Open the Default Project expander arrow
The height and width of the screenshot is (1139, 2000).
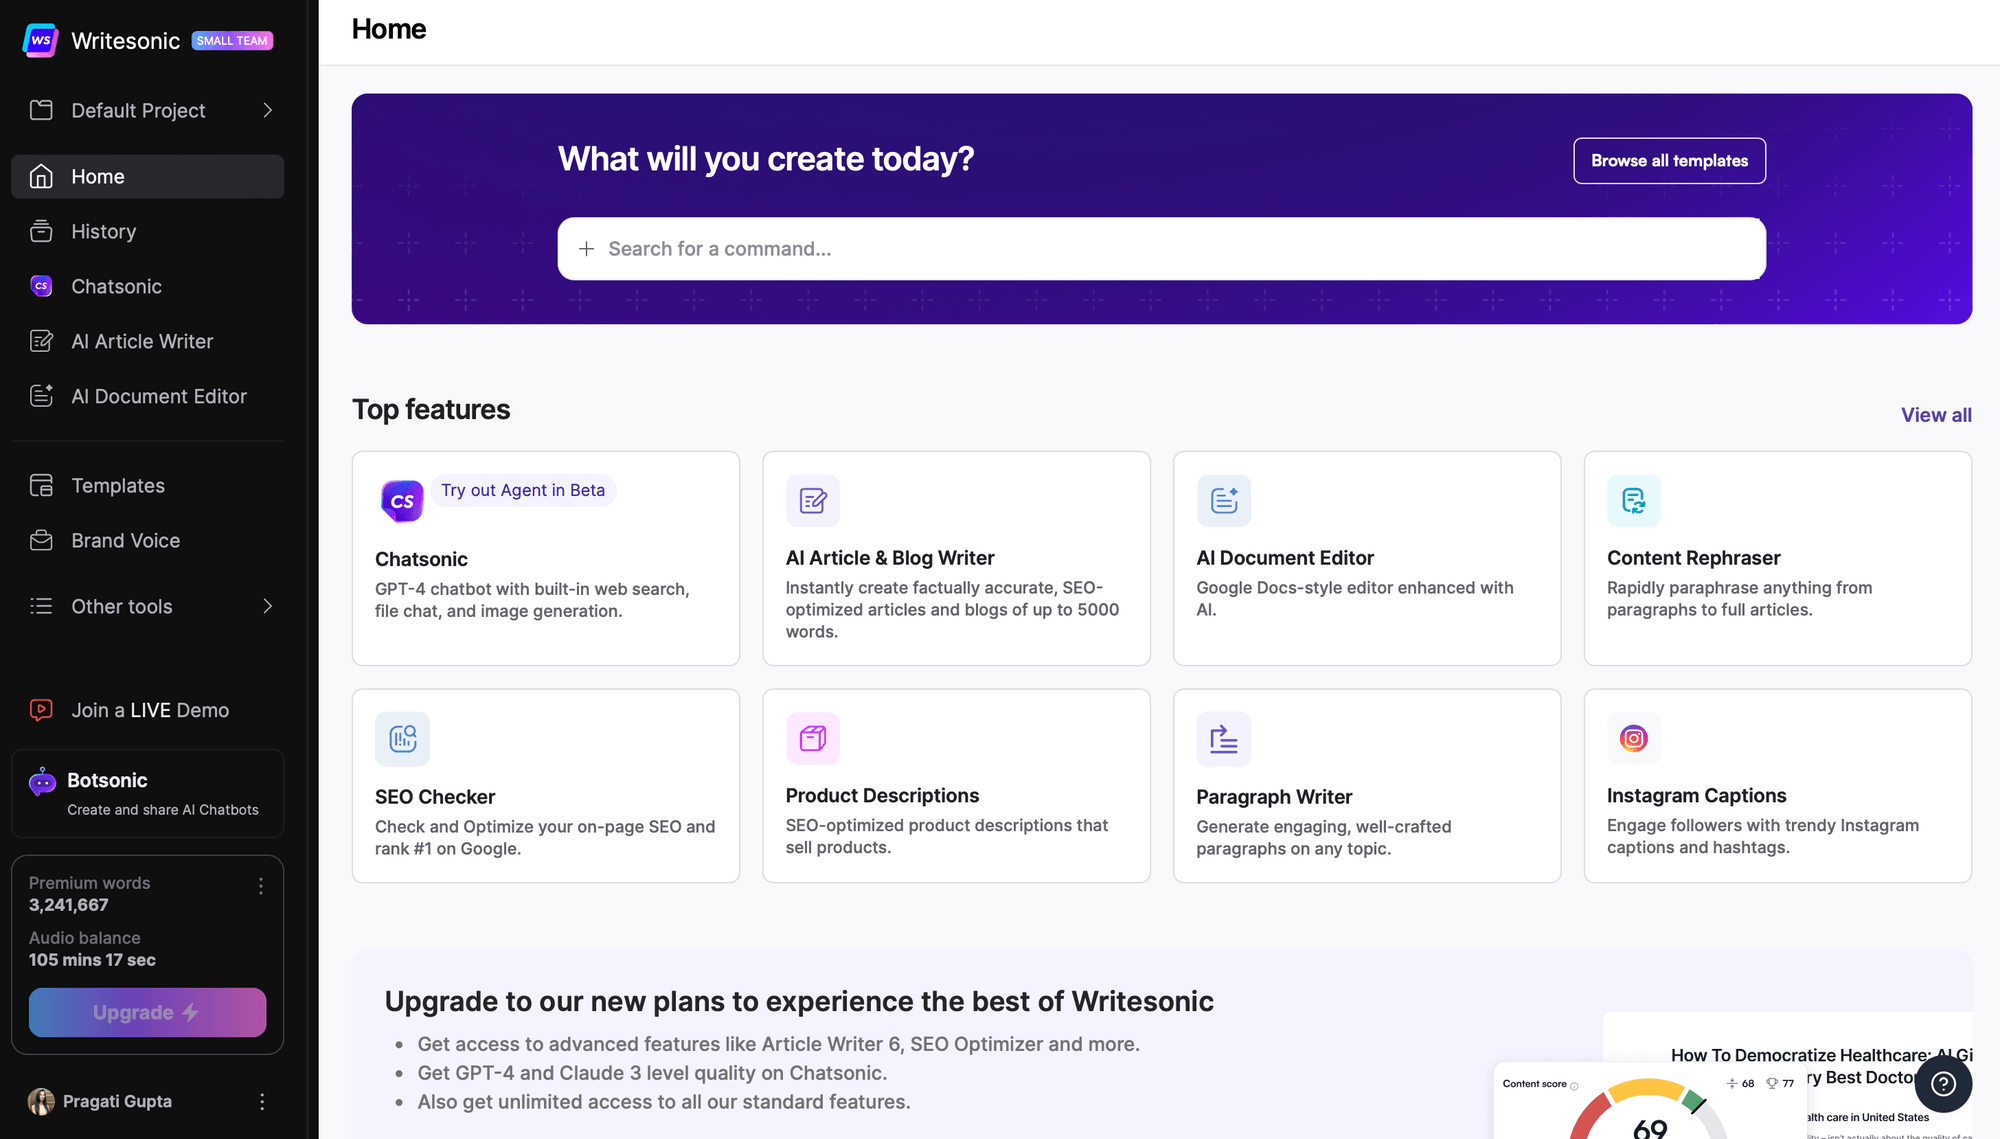point(268,110)
